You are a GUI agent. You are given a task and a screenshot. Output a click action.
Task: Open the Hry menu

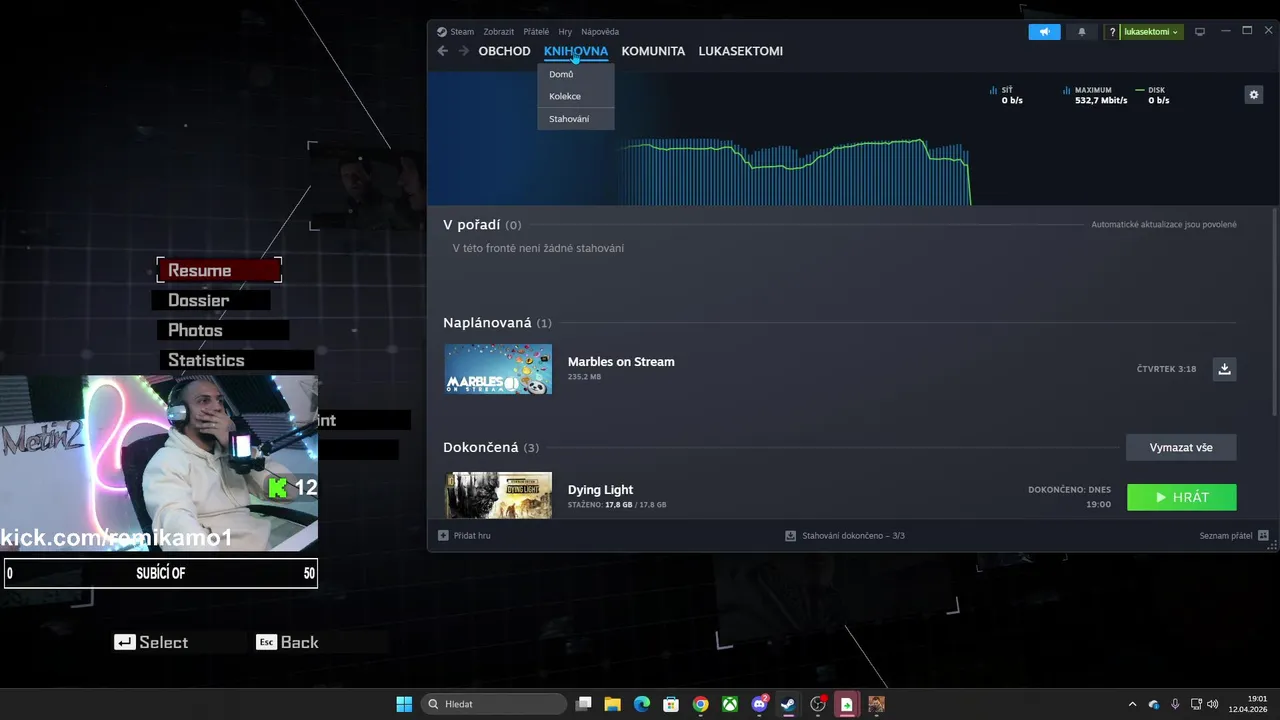coord(565,32)
